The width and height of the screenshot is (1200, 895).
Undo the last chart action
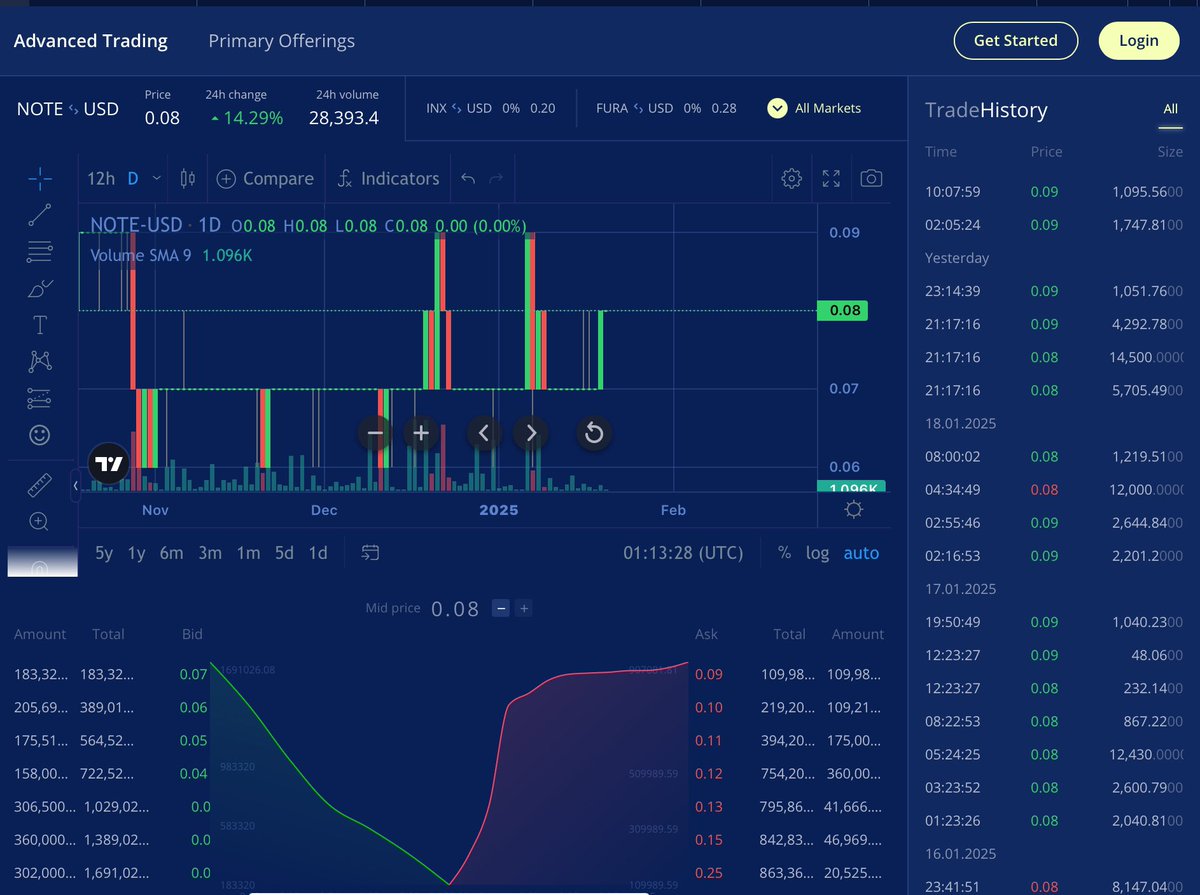pos(468,179)
